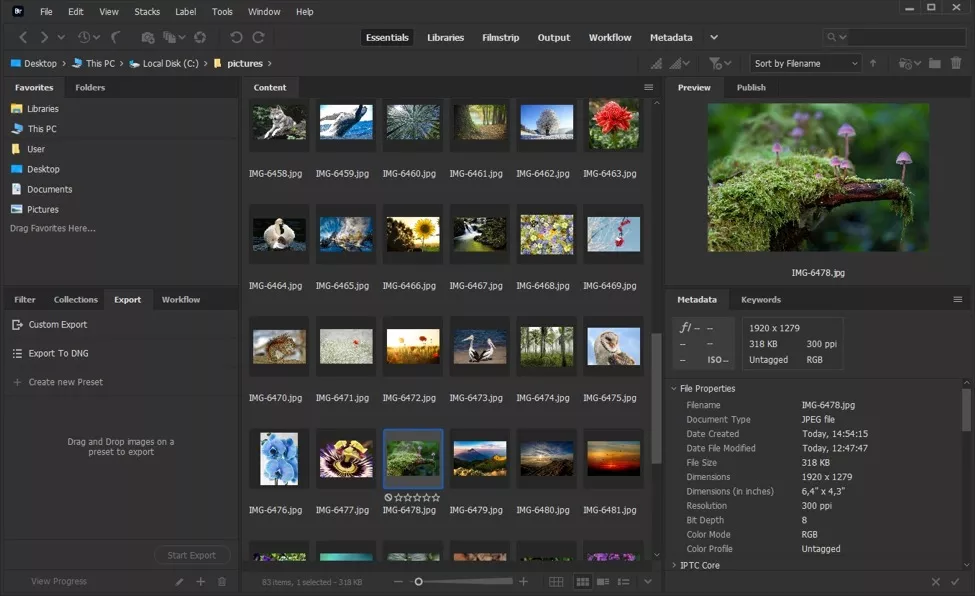The image size is (975, 596).
Task: Switch to list view layout
Action: click(x=624, y=581)
